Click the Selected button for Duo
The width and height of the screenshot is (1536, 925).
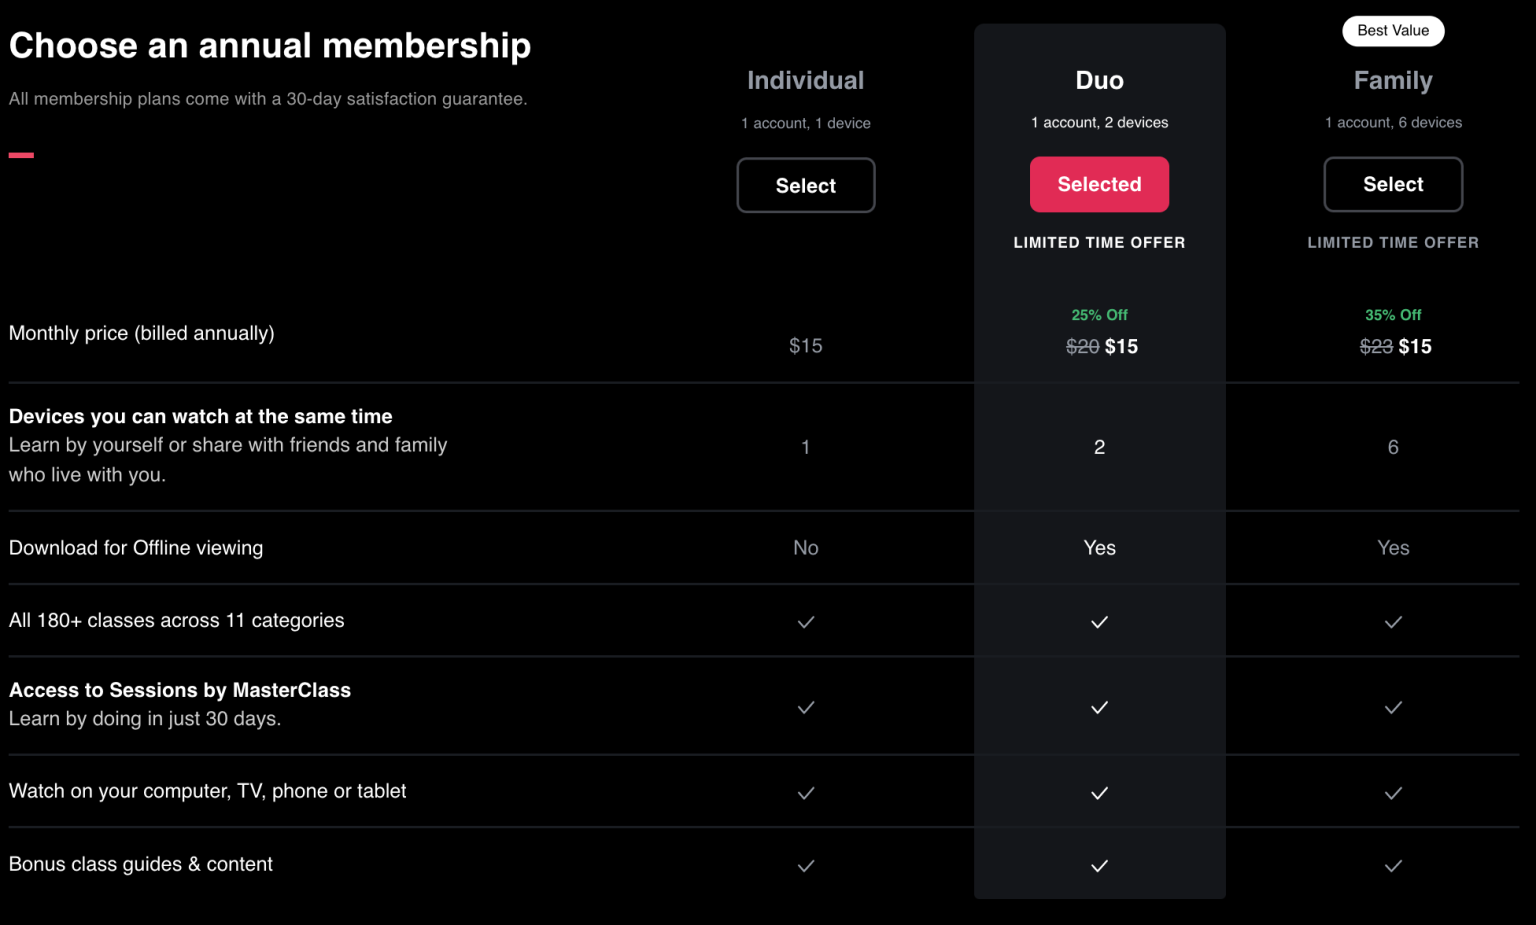point(1099,184)
